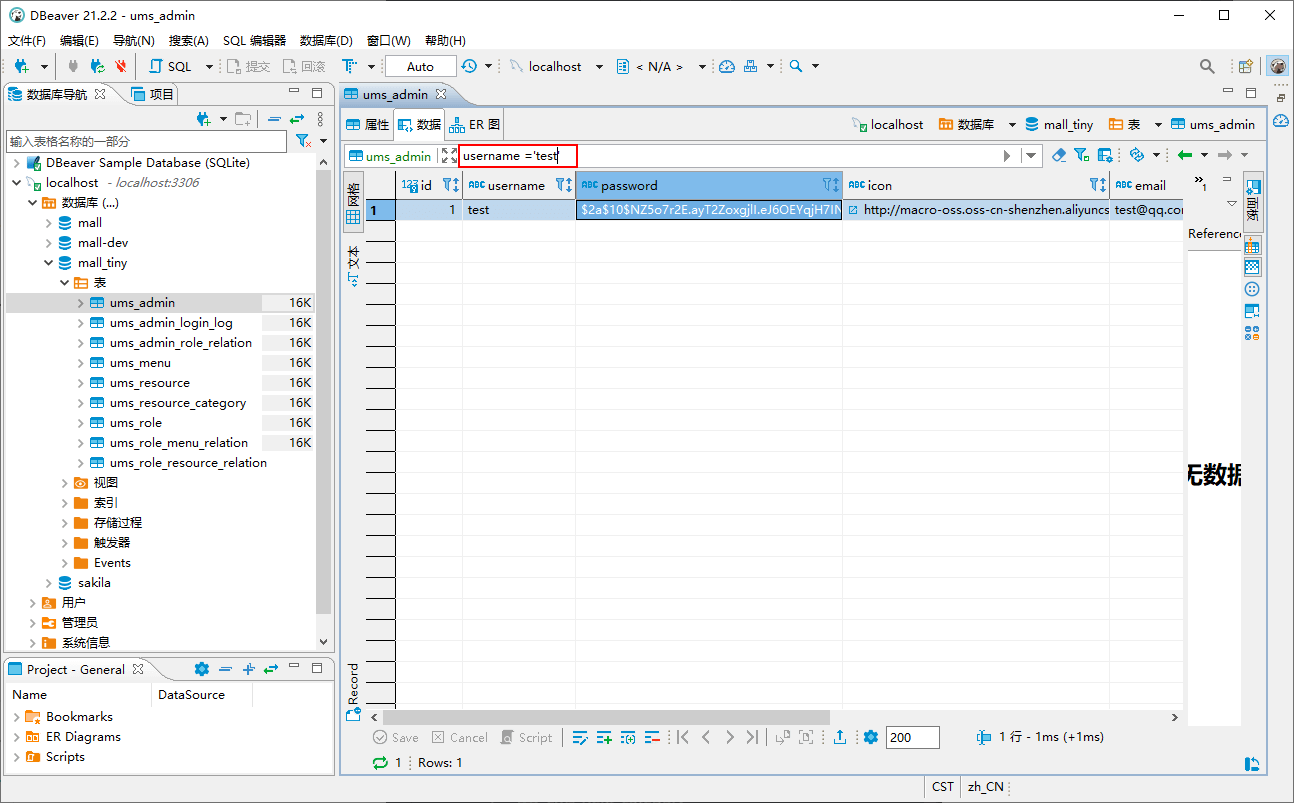Image resolution: width=1294 pixels, height=803 pixels.
Task: Expand the sakila database node
Action: pos(49,583)
